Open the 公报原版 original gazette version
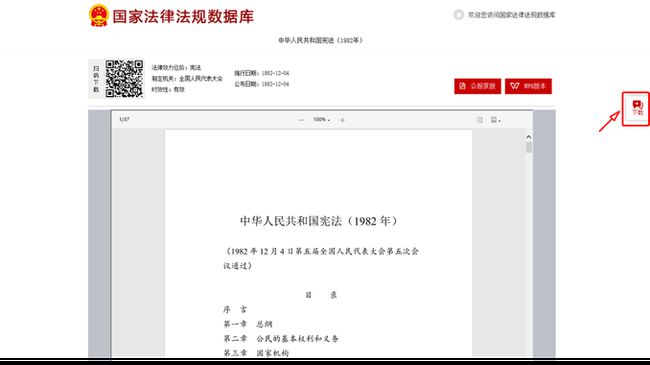 tap(478, 86)
